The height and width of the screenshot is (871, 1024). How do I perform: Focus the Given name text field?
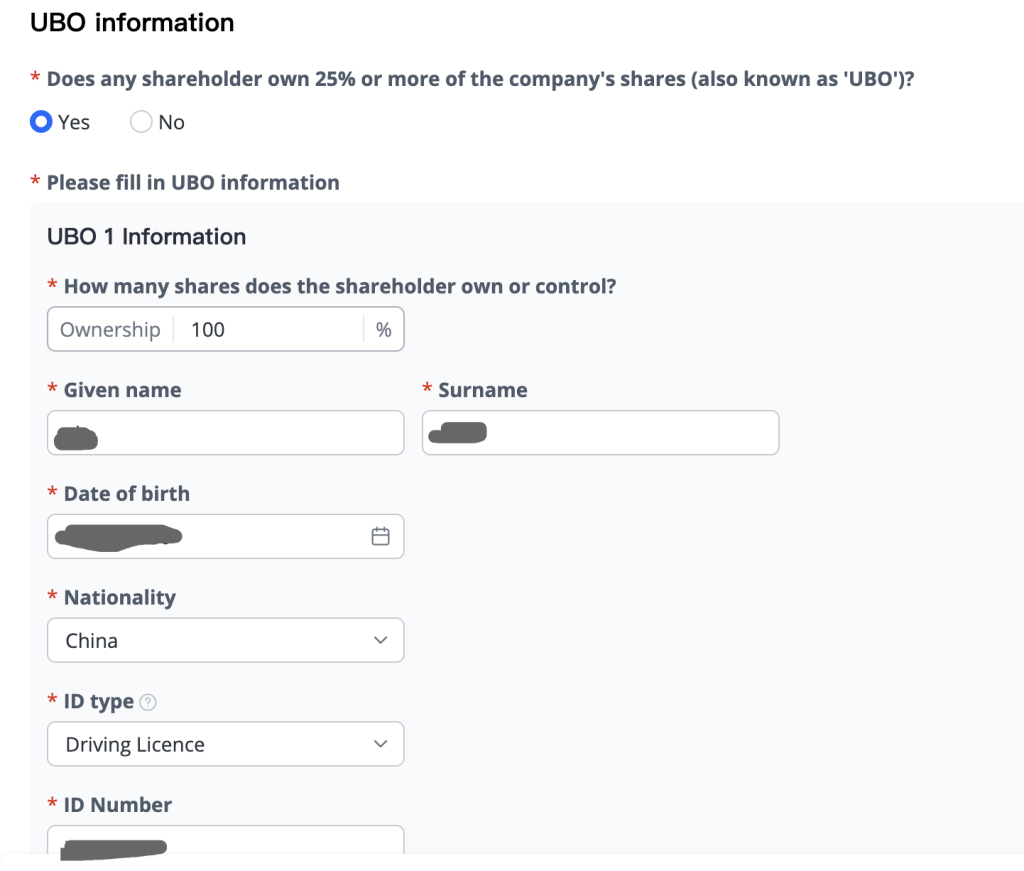click(226, 432)
